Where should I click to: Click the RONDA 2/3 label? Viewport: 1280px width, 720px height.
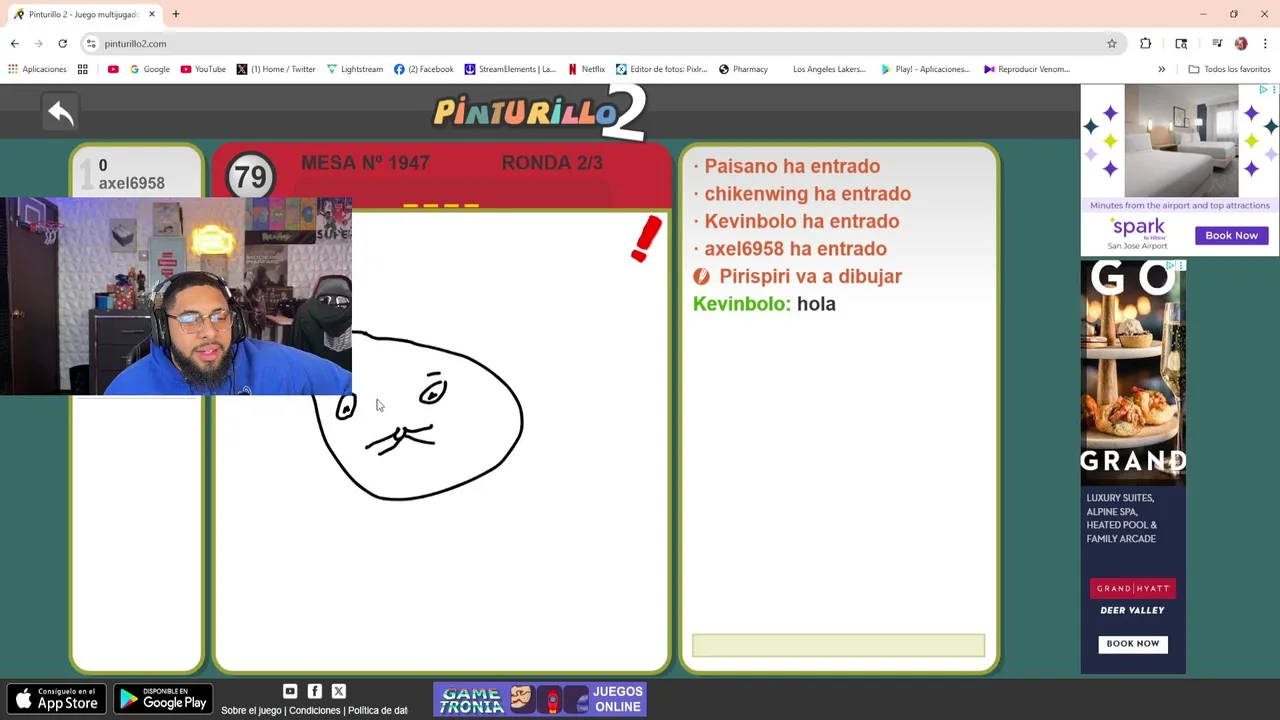point(552,163)
